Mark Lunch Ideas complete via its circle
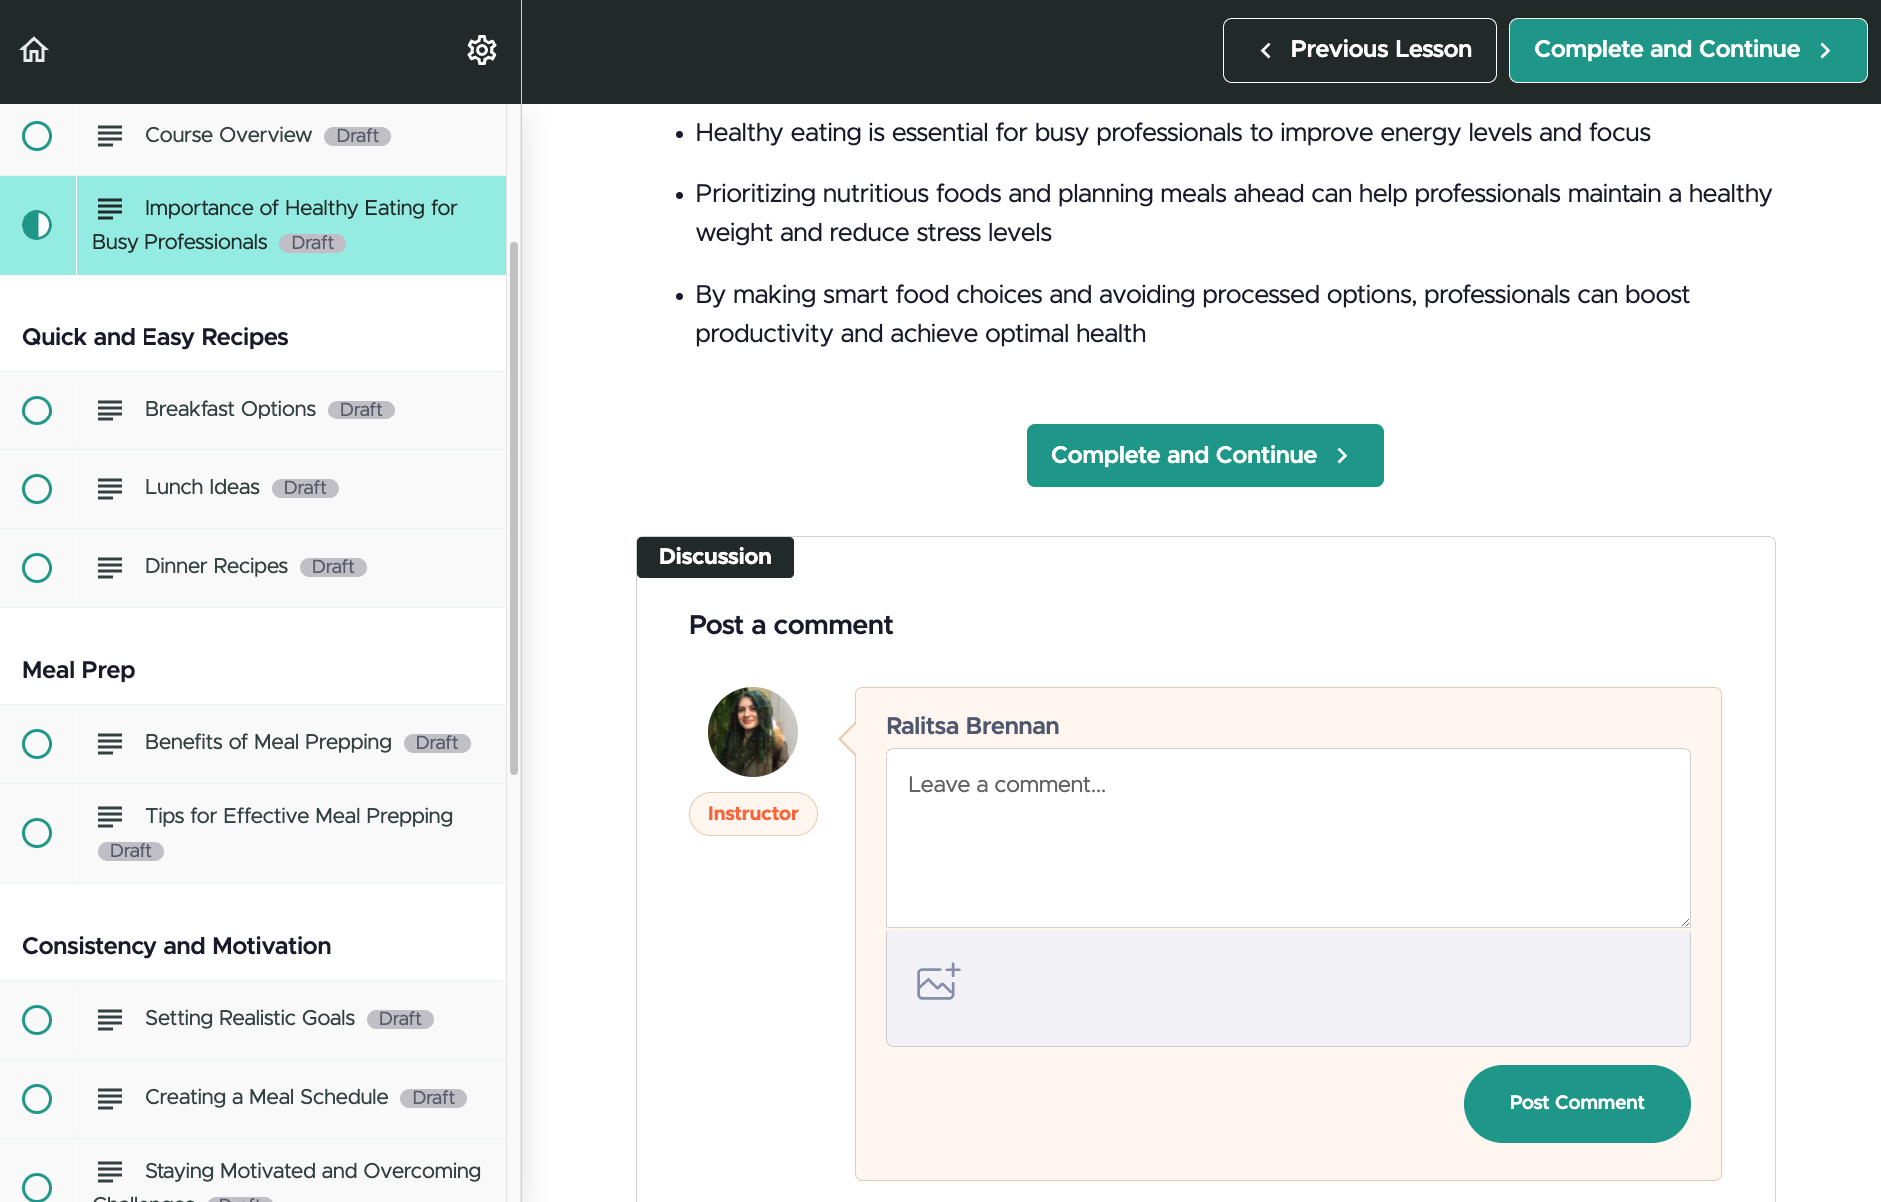The width and height of the screenshot is (1881, 1202). pyautogui.click(x=37, y=489)
